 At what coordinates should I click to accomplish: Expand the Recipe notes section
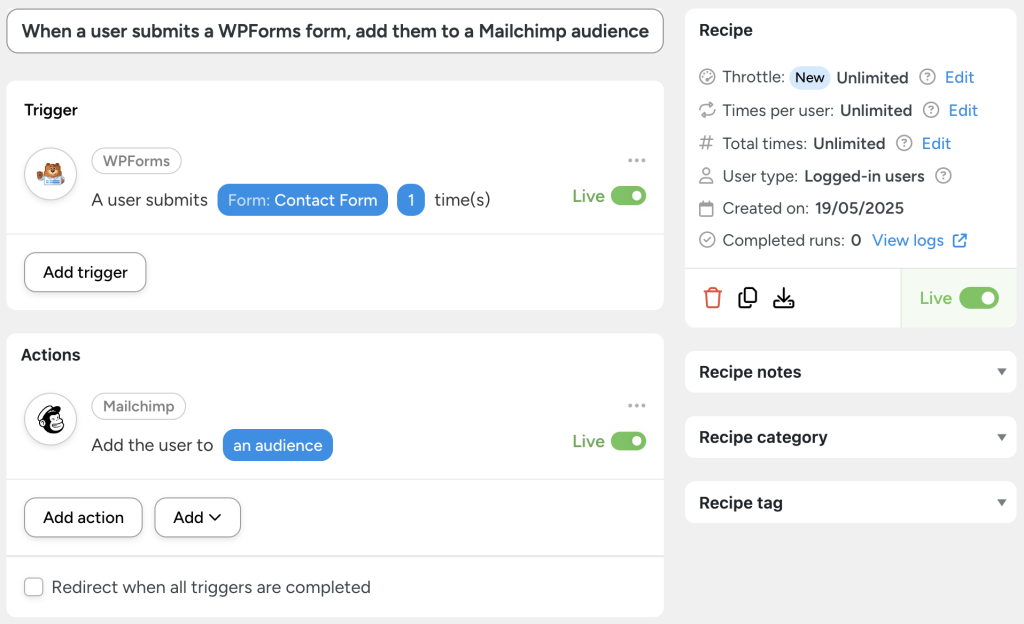(x=1001, y=371)
